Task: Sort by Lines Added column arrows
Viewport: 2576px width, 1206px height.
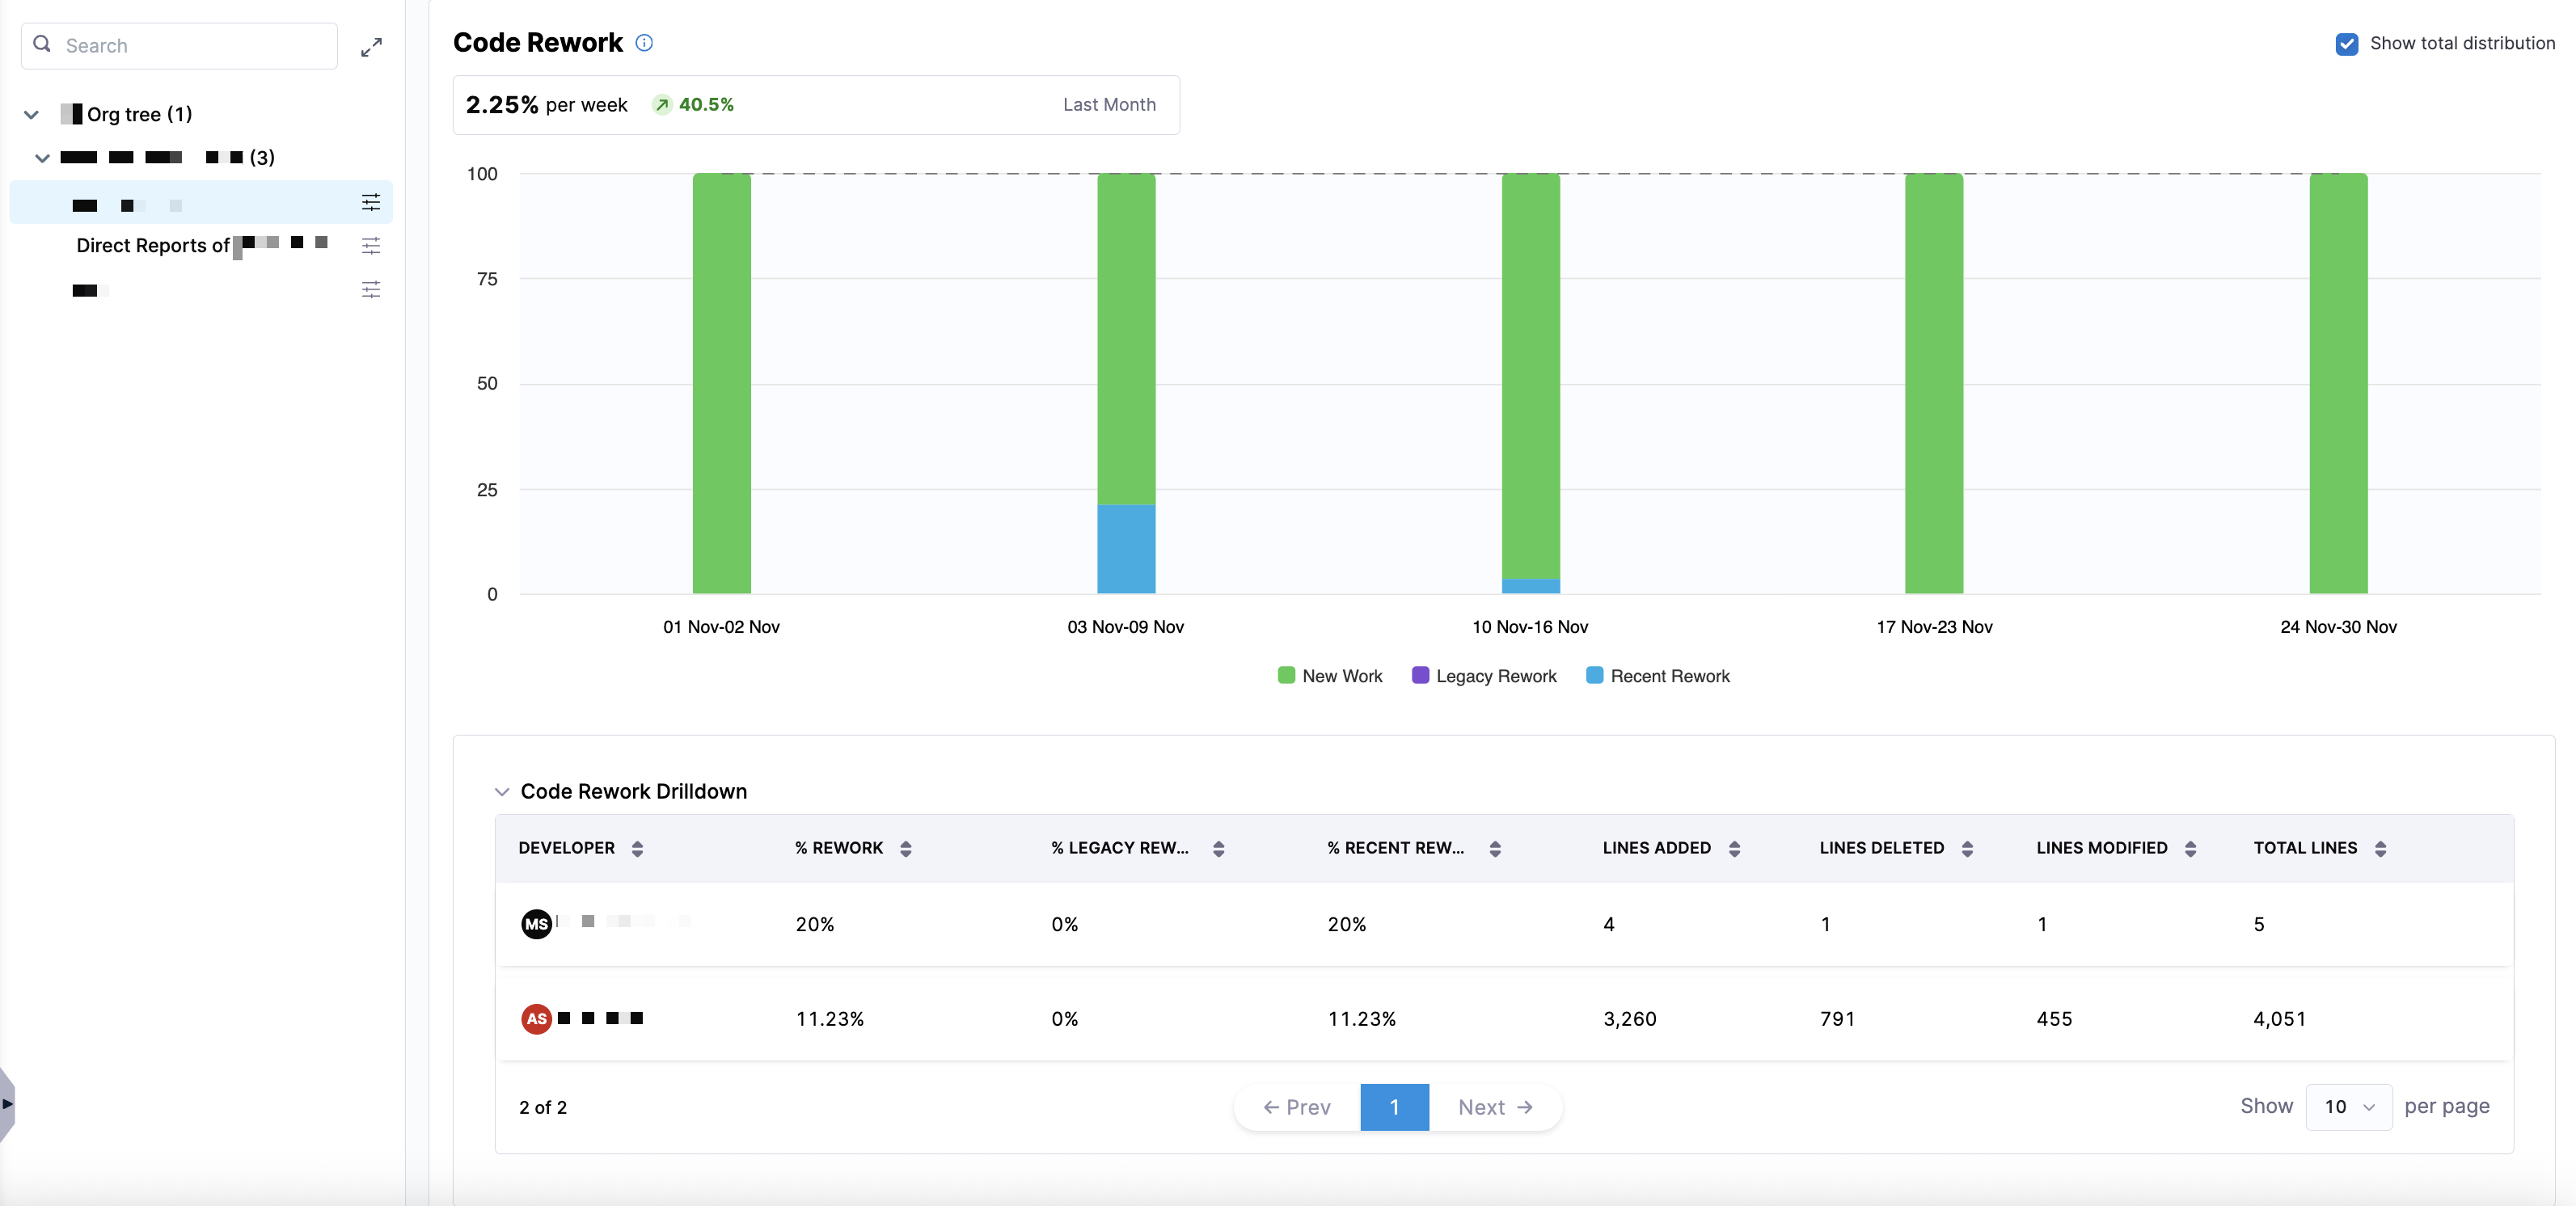Action: click(x=1734, y=849)
